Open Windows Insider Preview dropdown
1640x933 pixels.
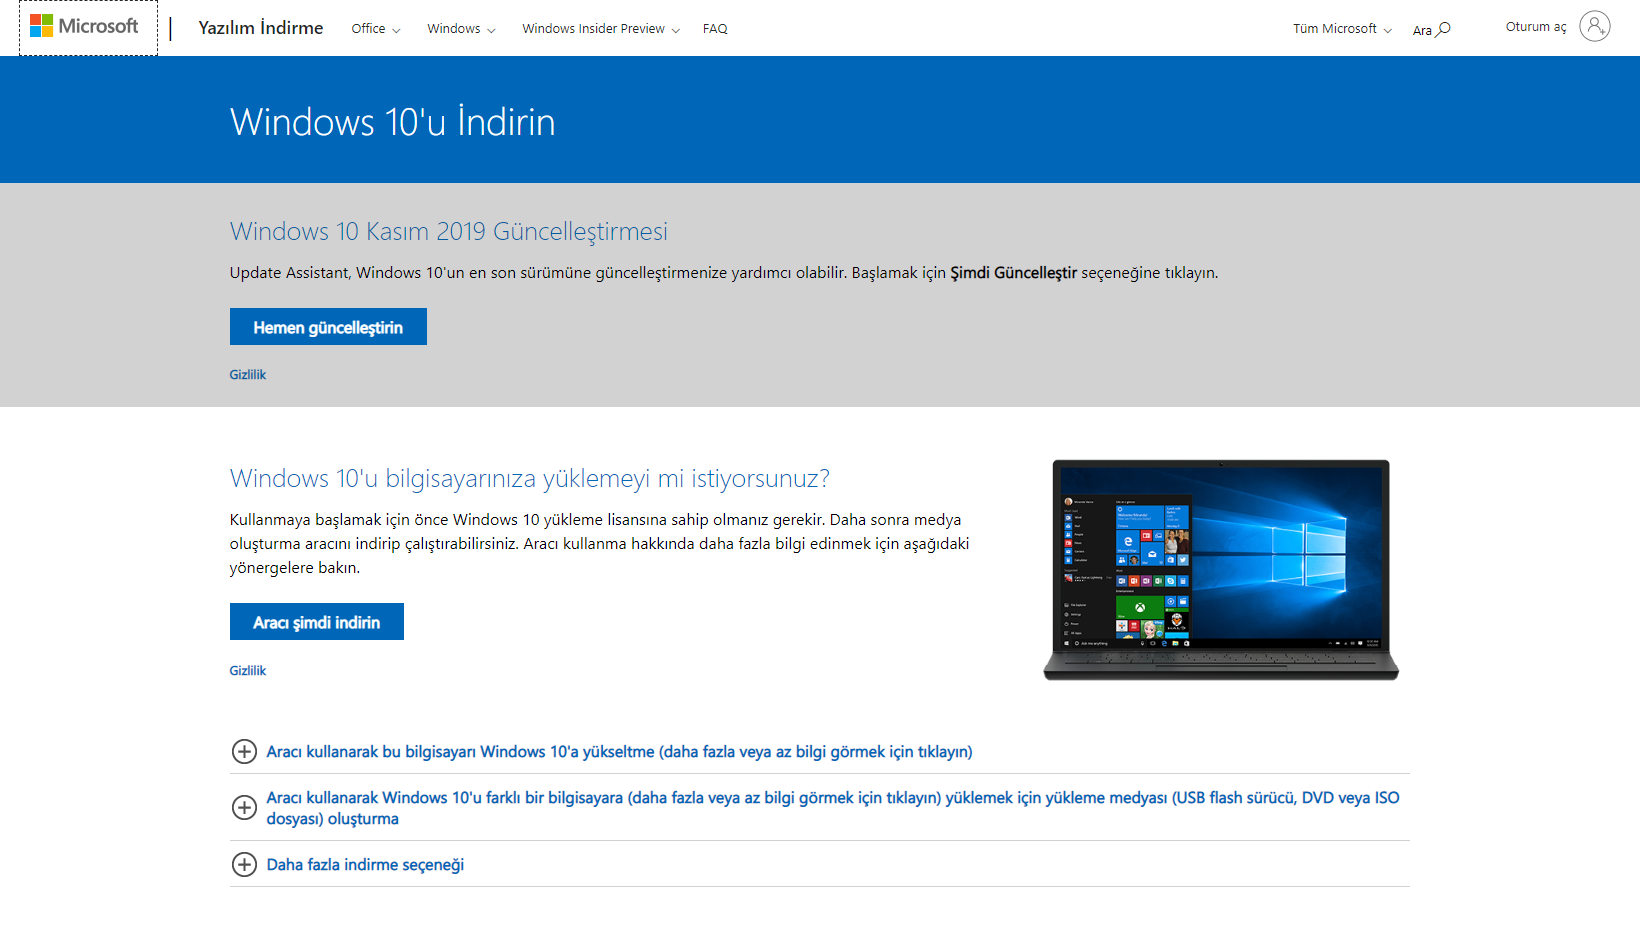[x=601, y=29]
